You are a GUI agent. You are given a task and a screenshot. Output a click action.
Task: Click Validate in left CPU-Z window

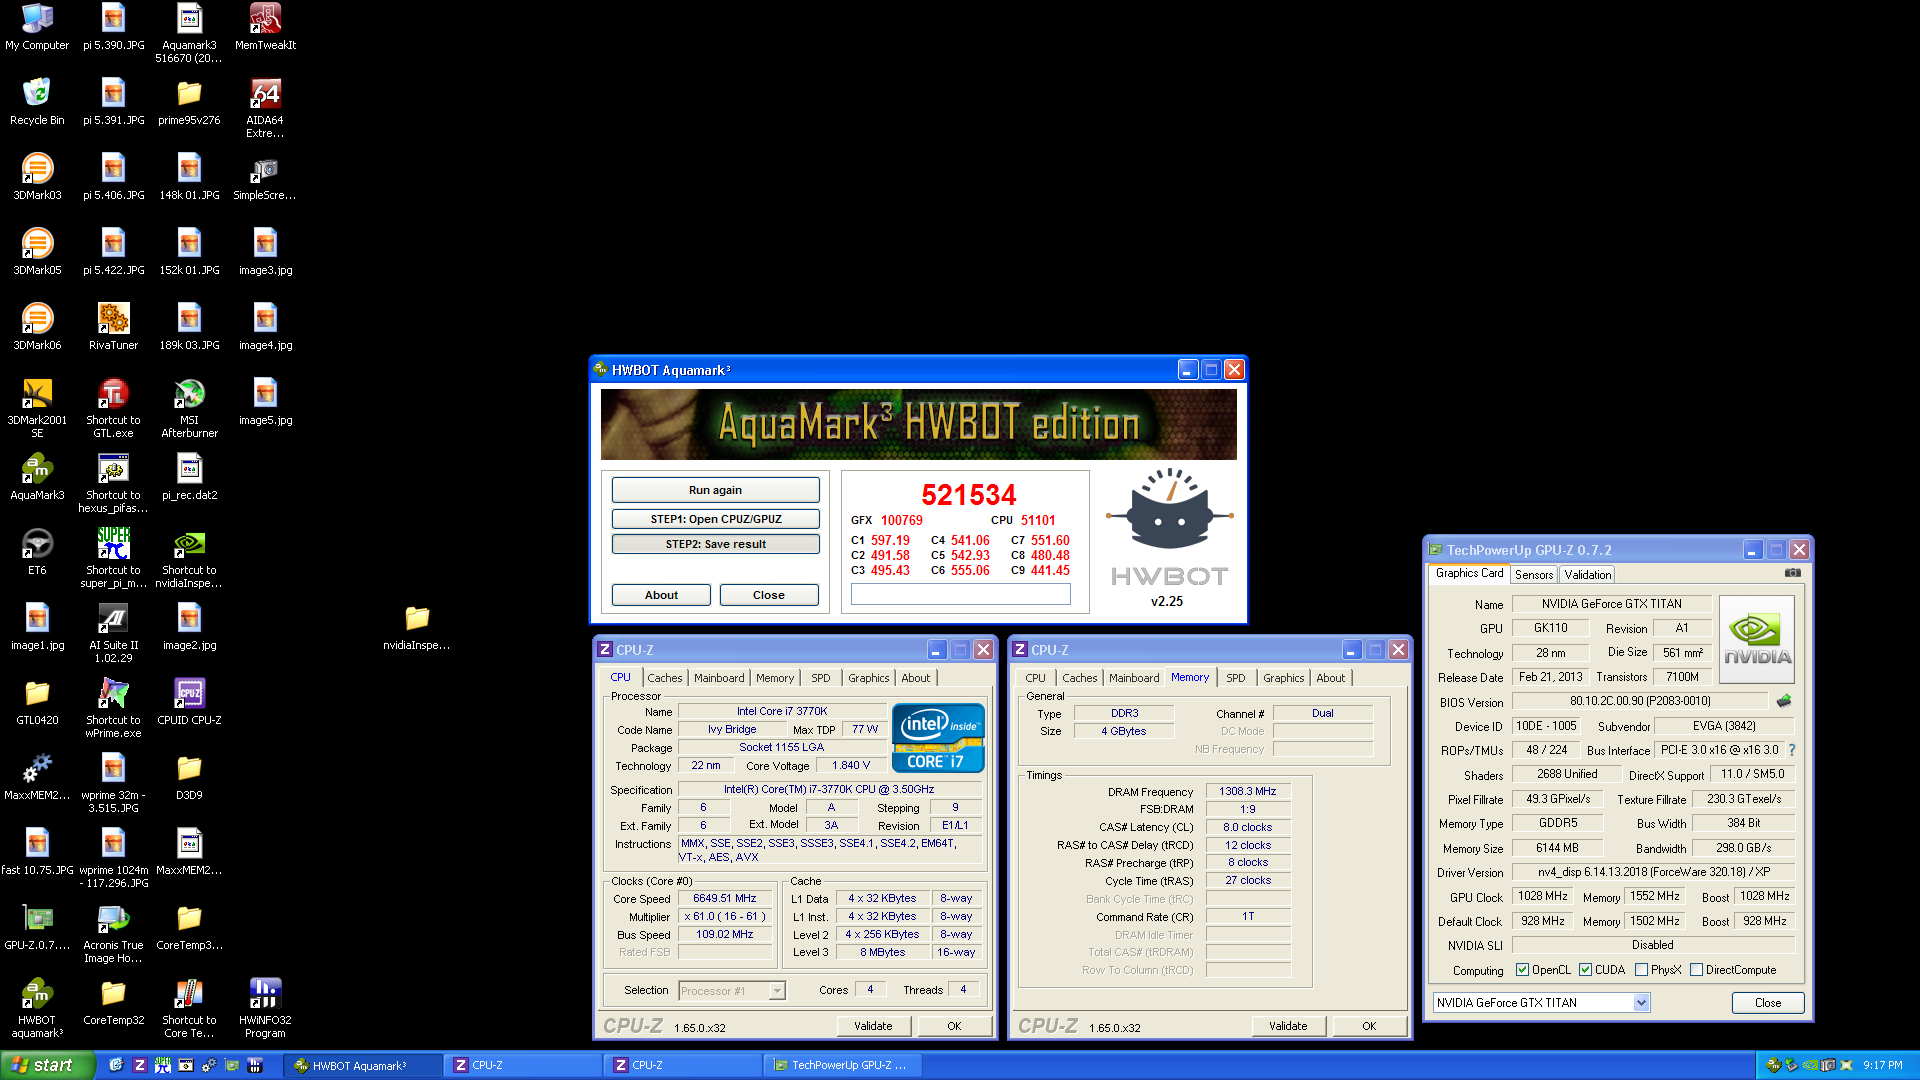(x=873, y=1026)
